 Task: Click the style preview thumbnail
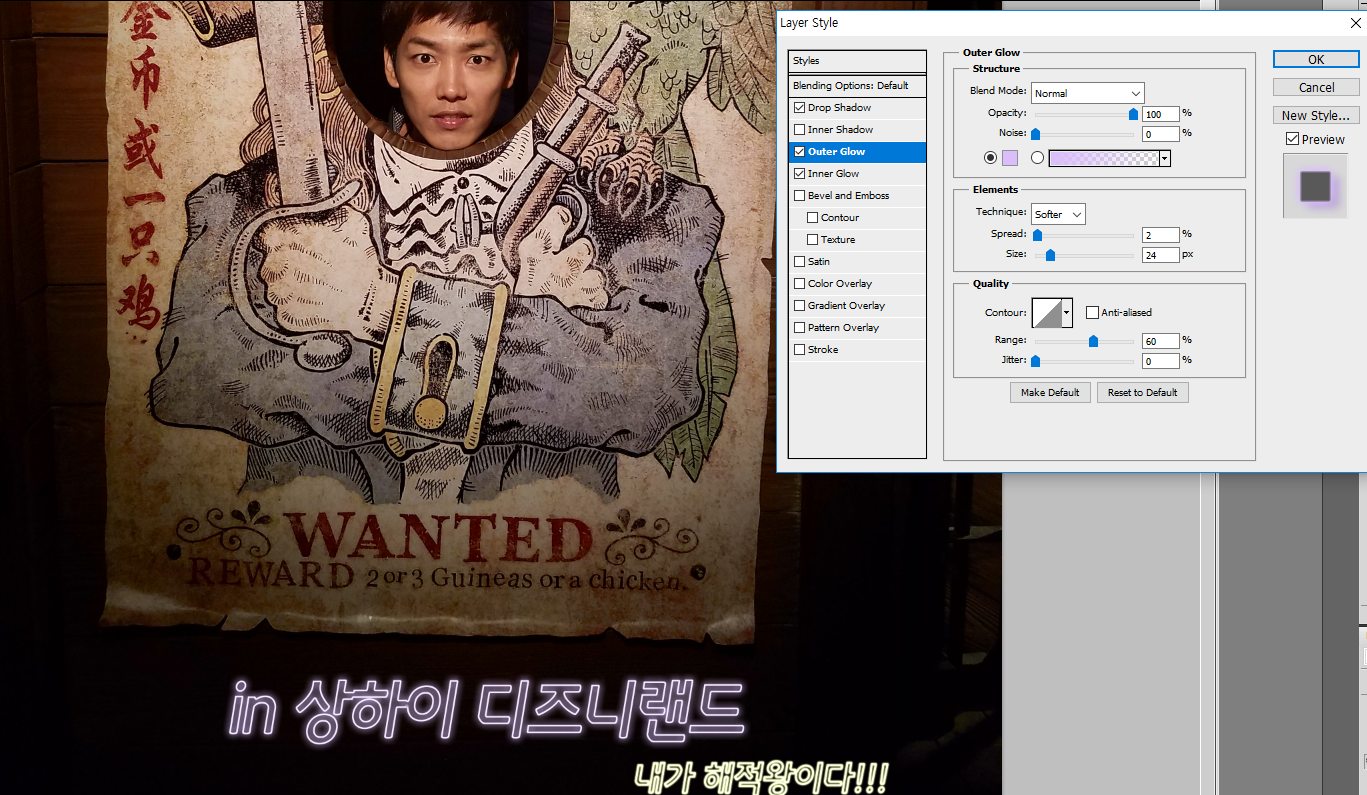coord(1315,186)
